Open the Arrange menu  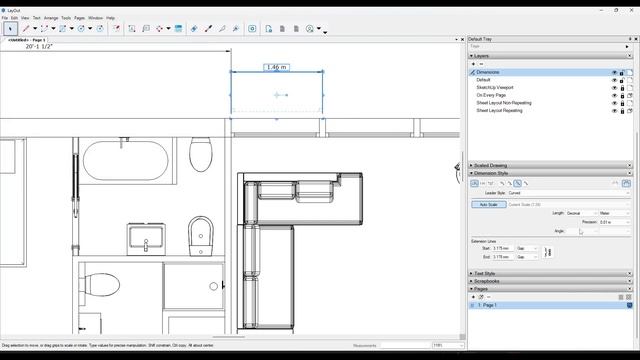[x=51, y=18]
